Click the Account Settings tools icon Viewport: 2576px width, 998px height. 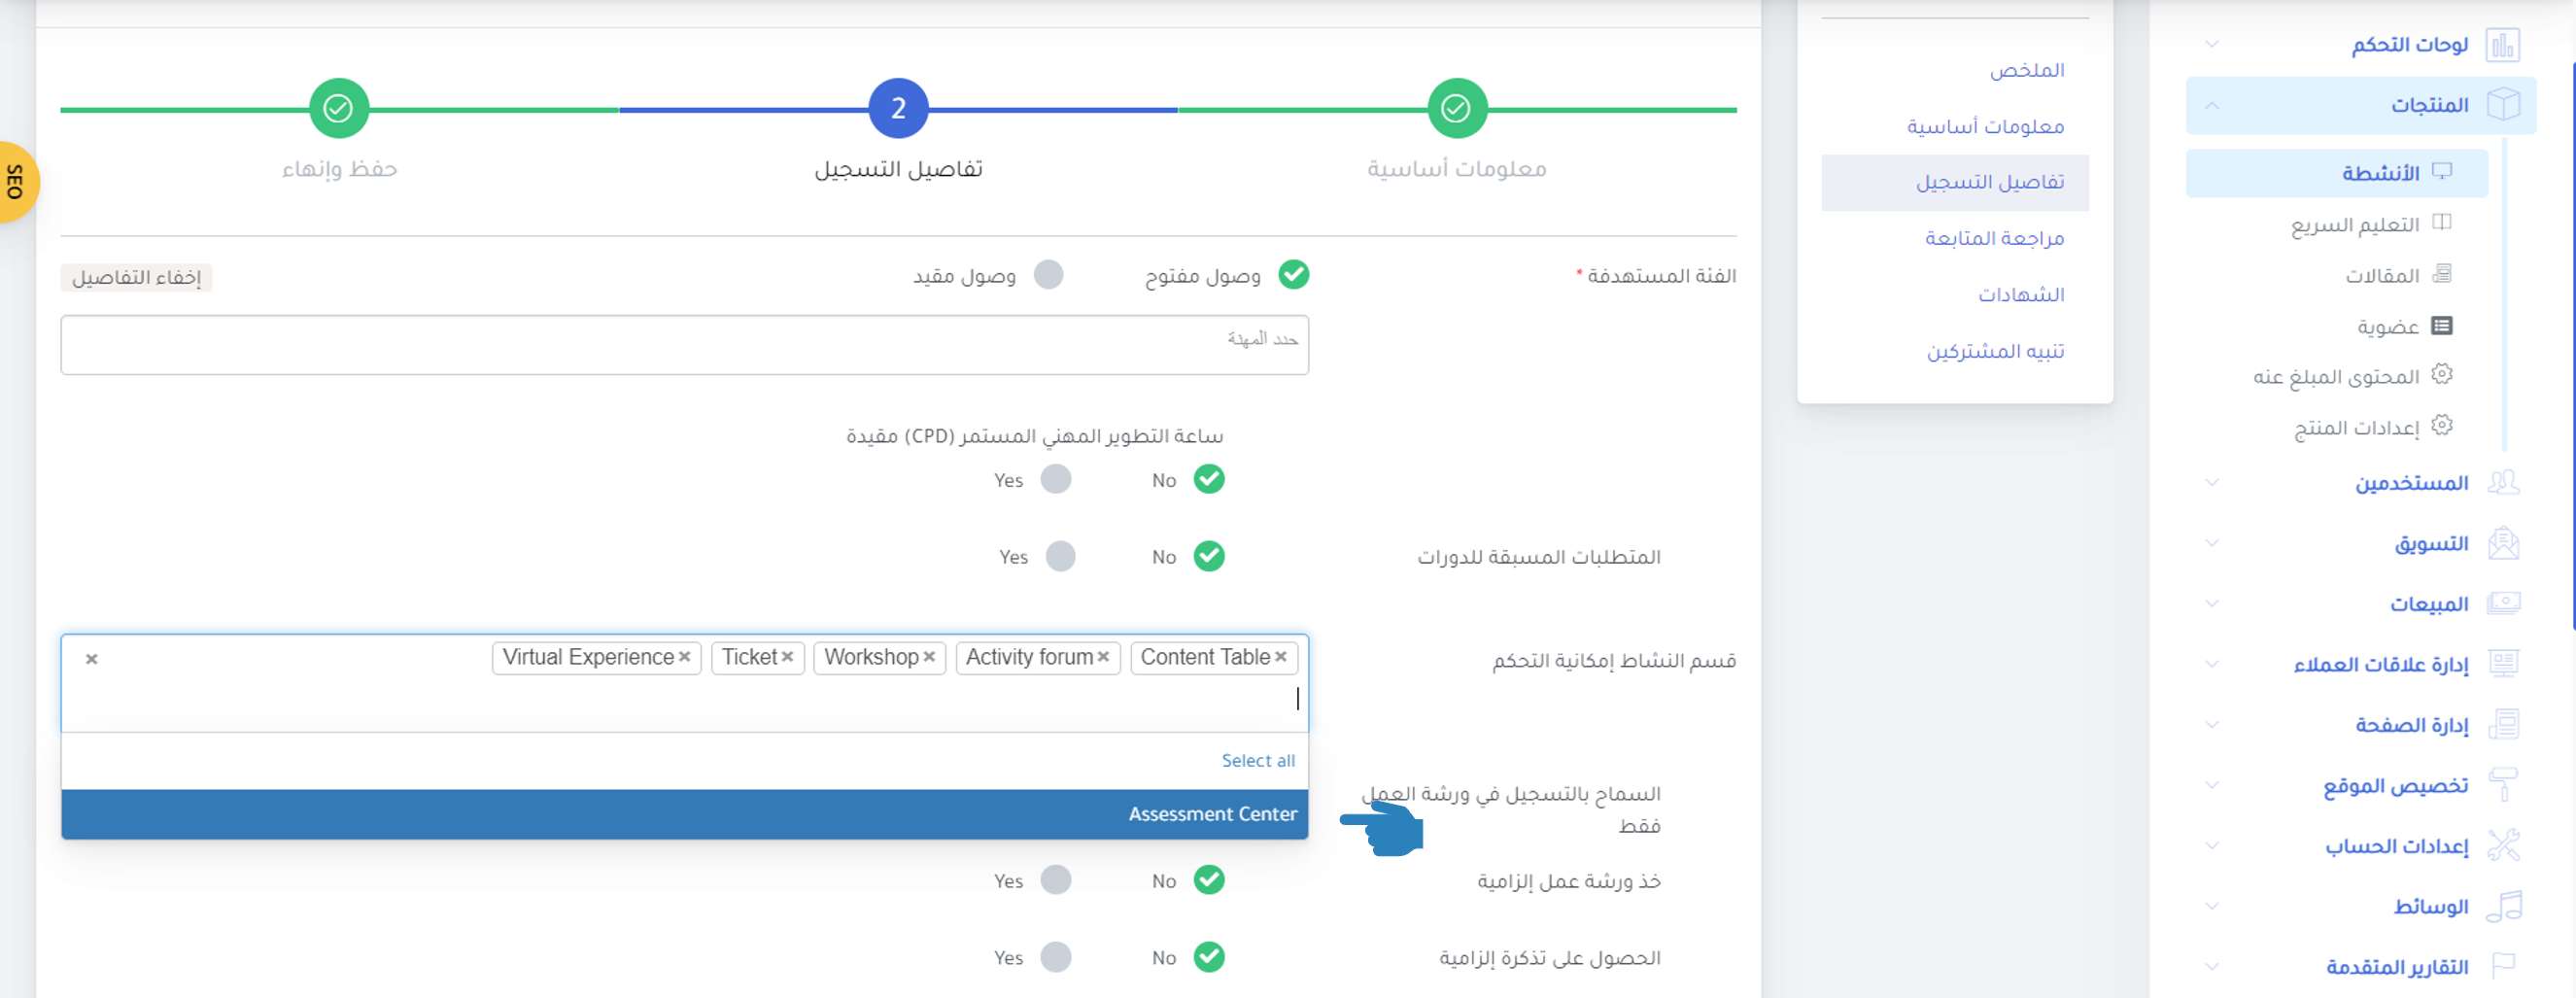2502,846
